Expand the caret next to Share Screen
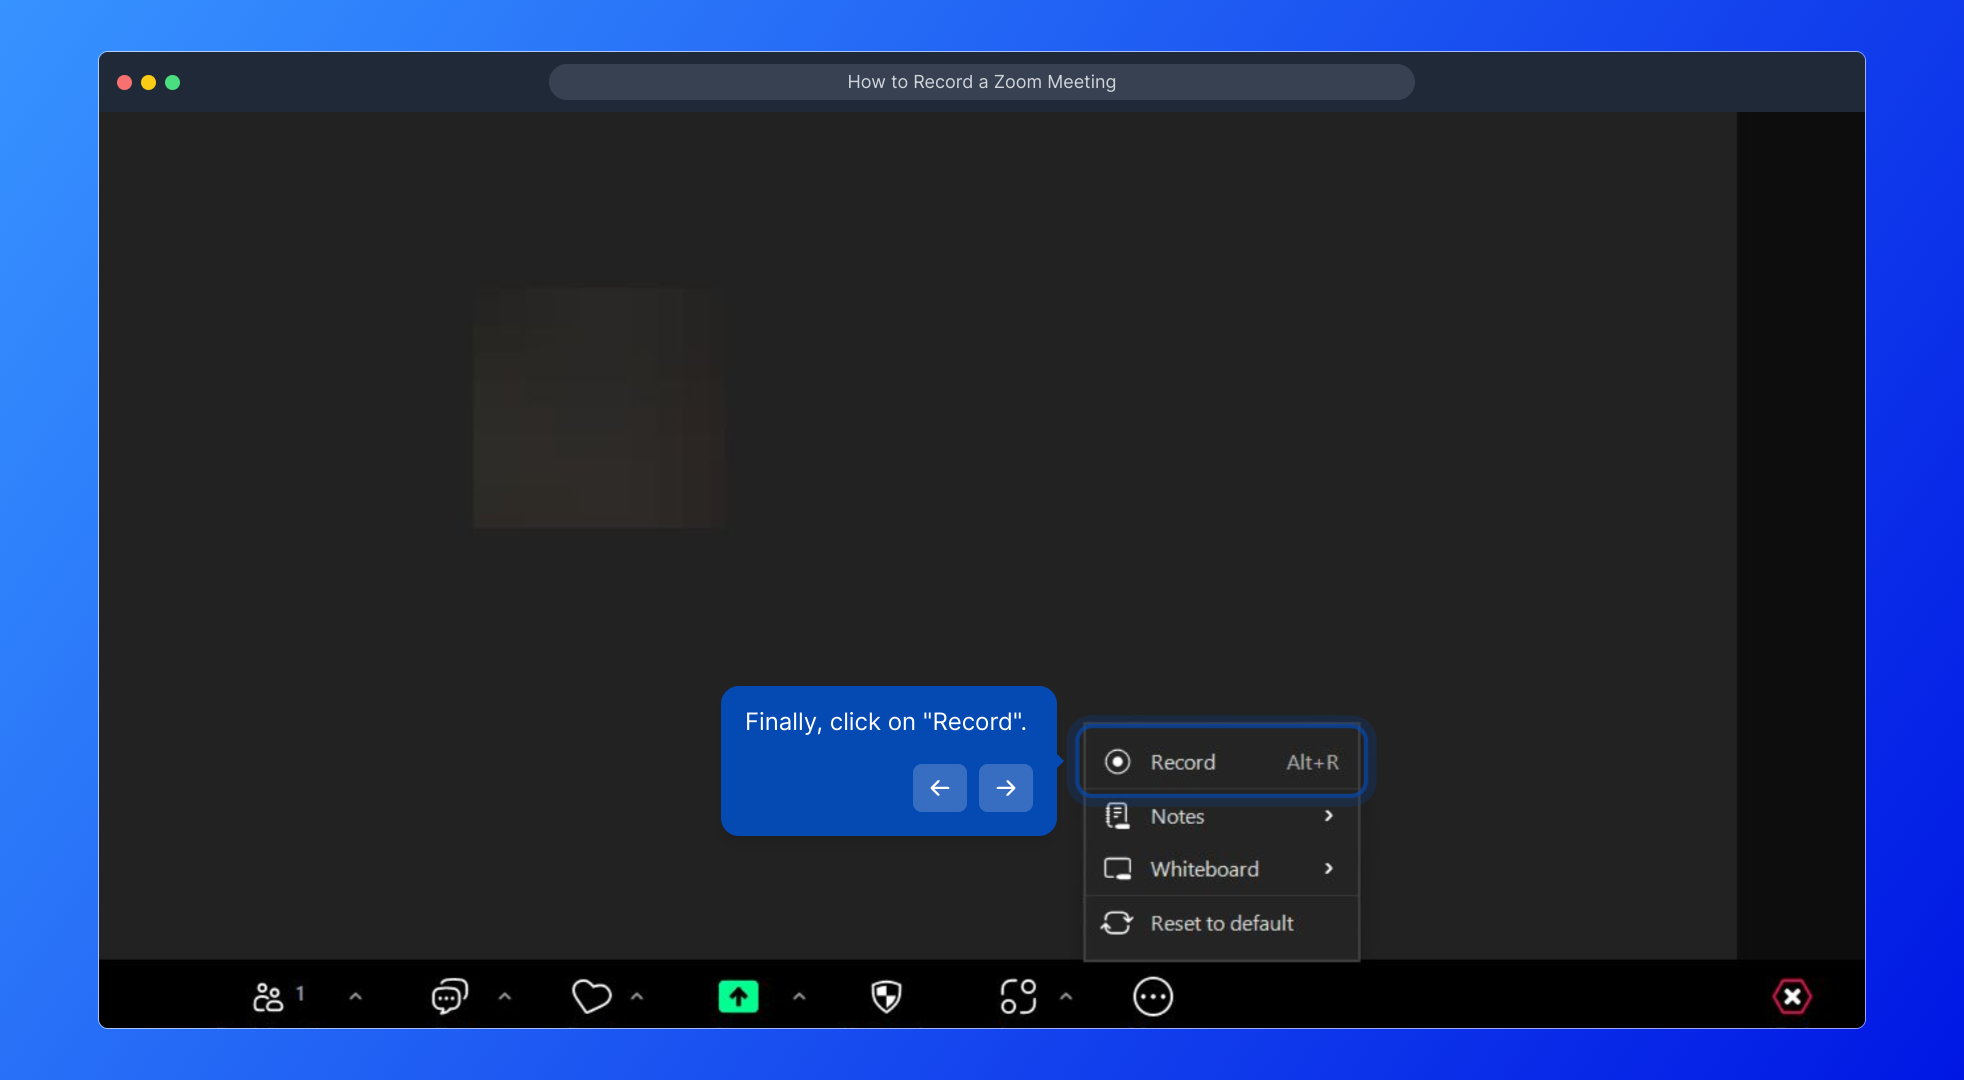 click(x=799, y=997)
